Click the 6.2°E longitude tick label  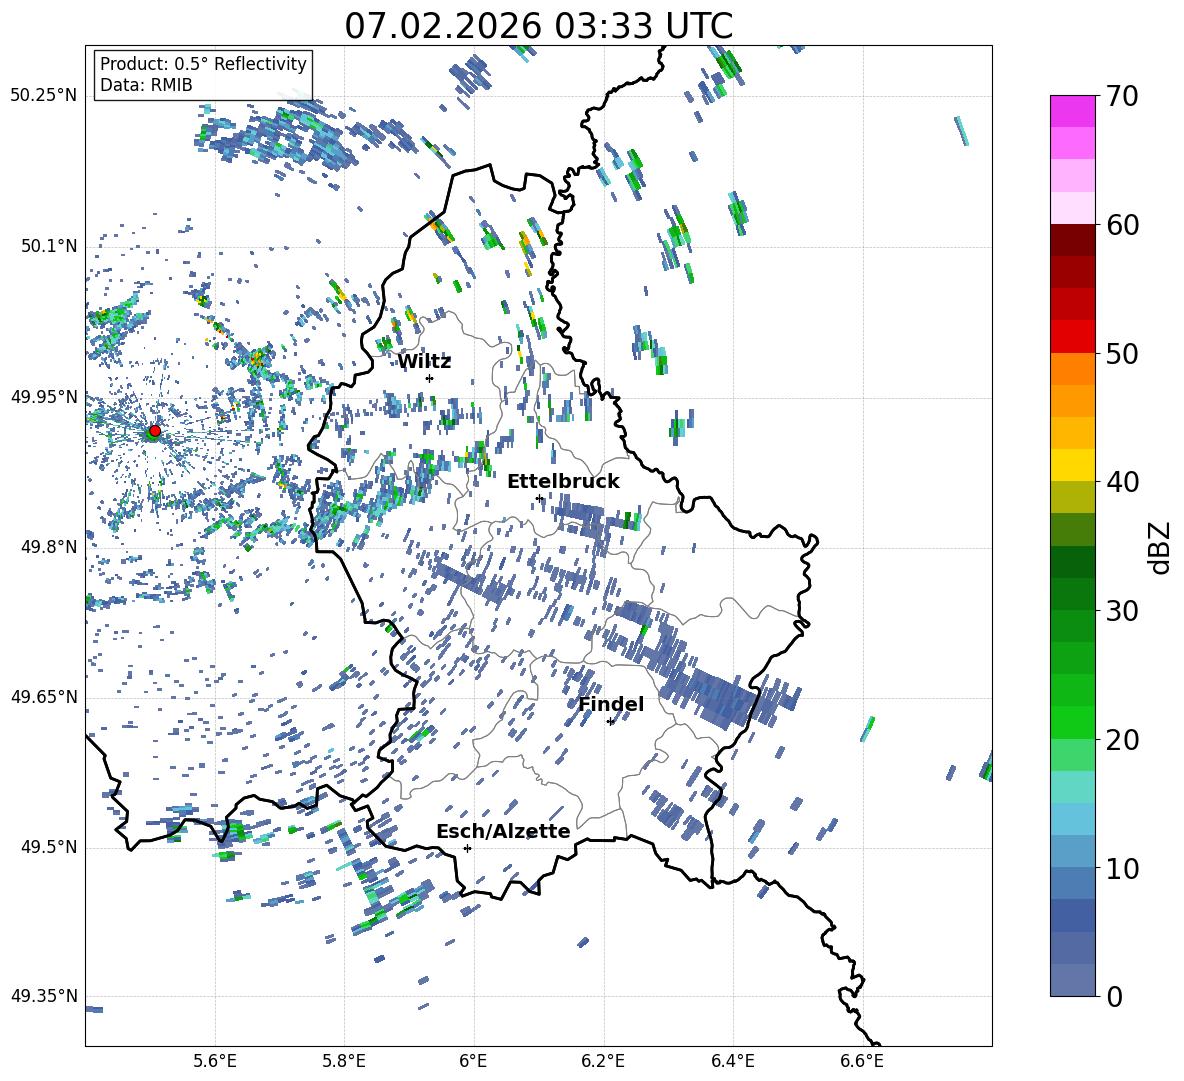pyautogui.click(x=604, y=1061)
